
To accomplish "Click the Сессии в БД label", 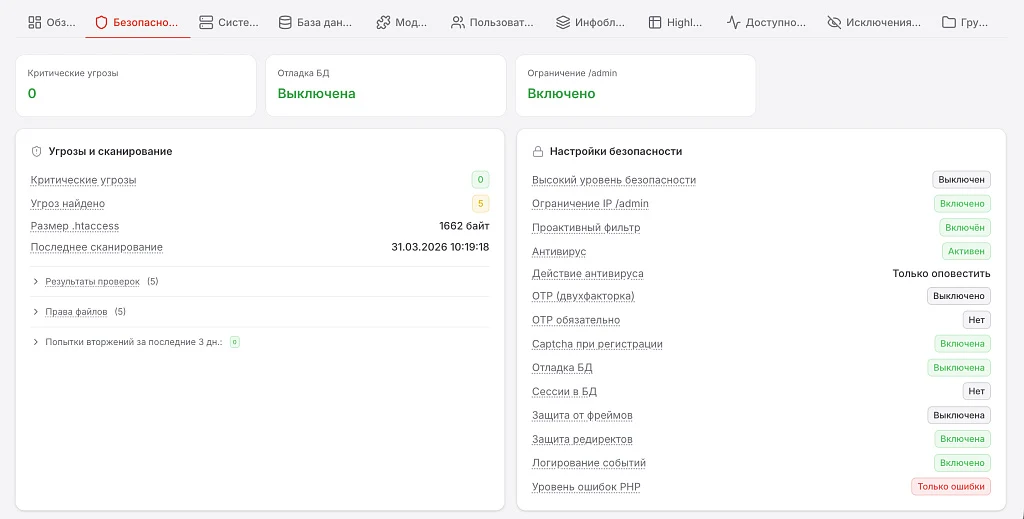I will tap(565, 392).
